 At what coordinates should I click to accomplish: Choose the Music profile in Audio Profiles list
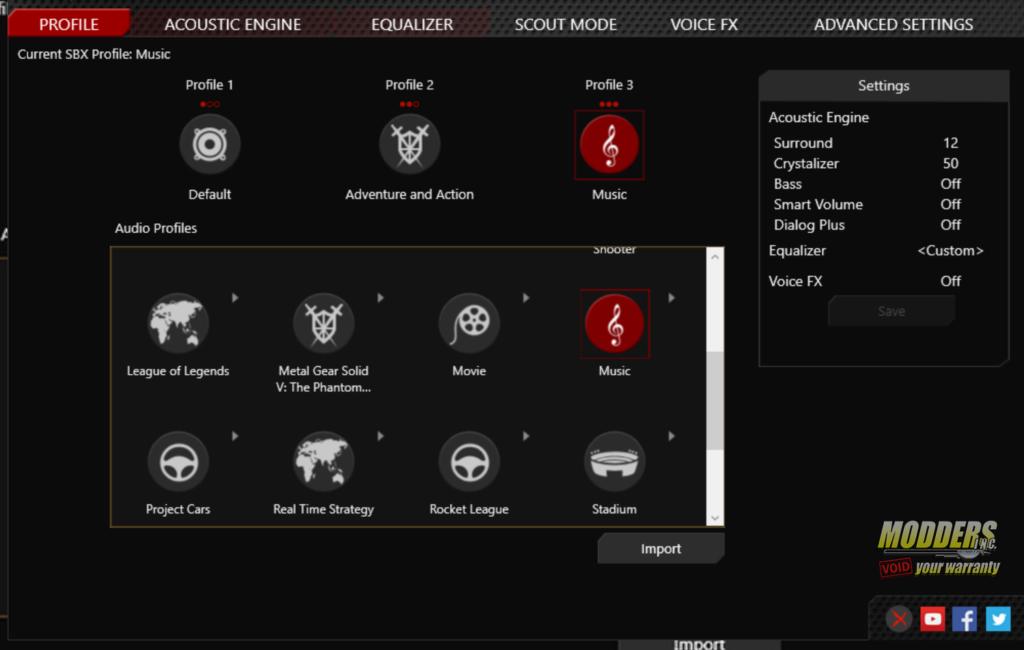coord(615,323)
